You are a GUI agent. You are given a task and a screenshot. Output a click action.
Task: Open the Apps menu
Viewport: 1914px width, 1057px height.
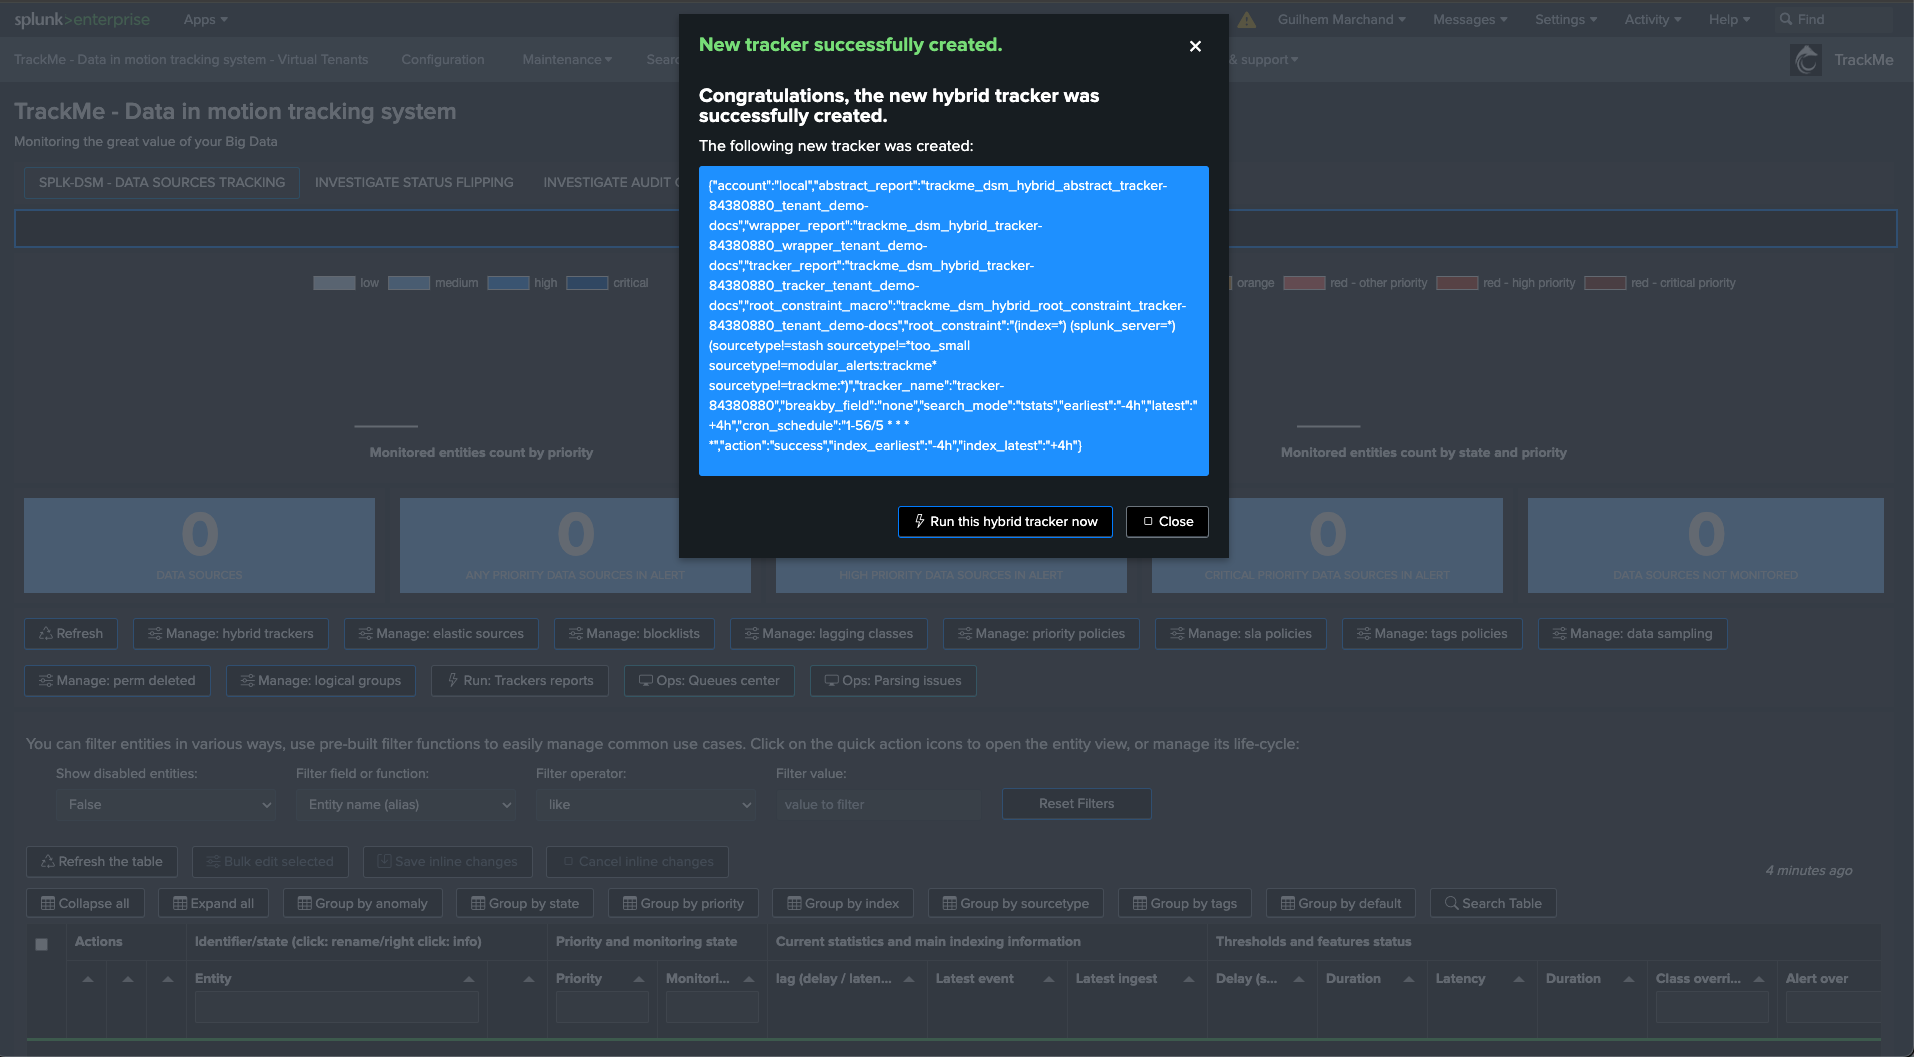pos(205,20)
